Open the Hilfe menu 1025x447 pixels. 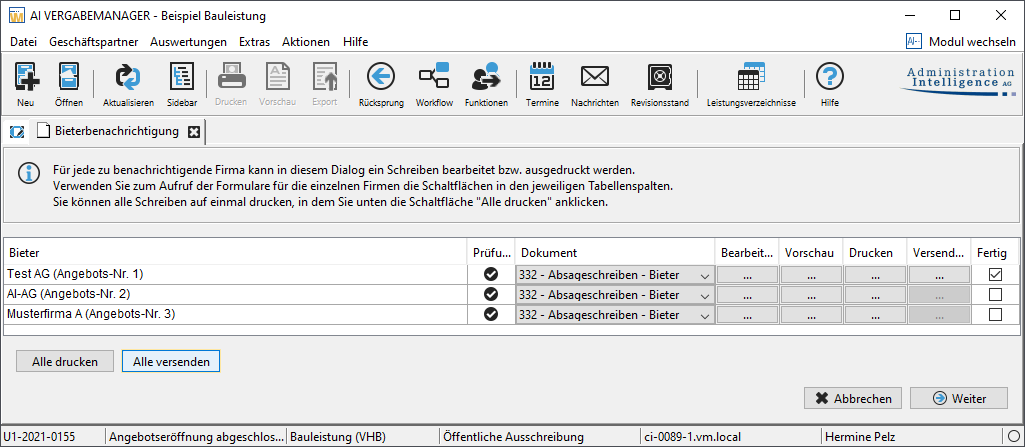356,42
